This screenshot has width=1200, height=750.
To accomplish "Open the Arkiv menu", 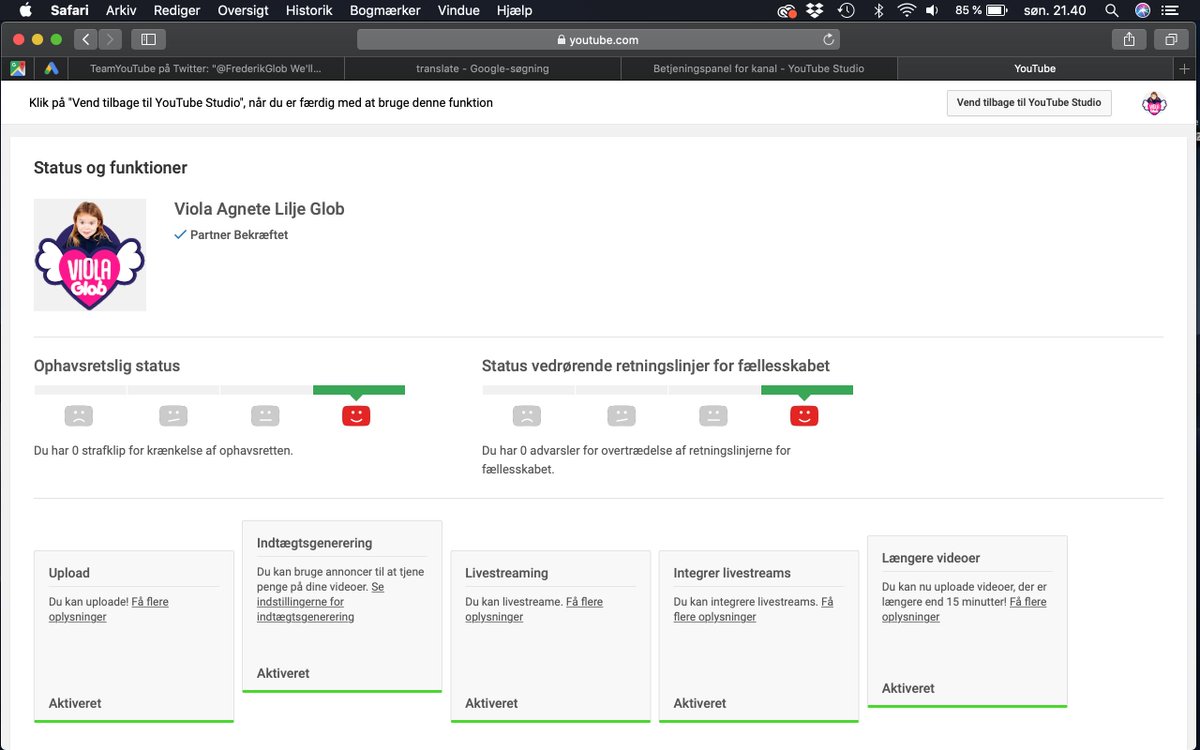I will click(121, 11).
